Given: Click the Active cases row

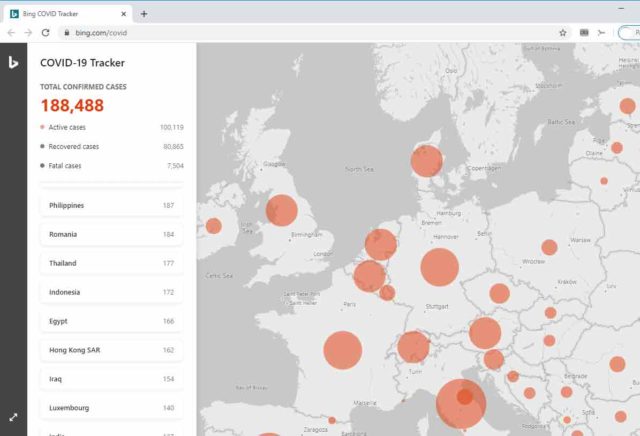Looking at the screenshot, I should click(x=112, y=127).
